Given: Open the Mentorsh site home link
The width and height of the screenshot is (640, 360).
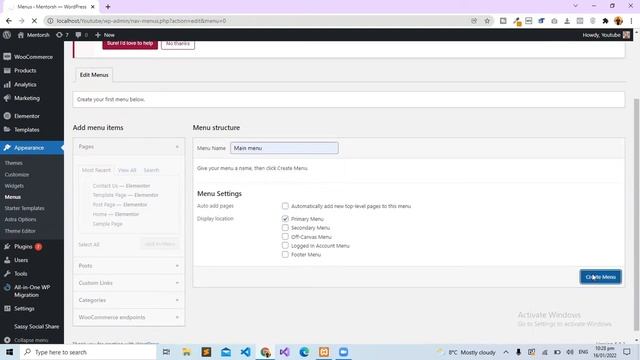Looking at the screenshot, I should tap(33, 35).
